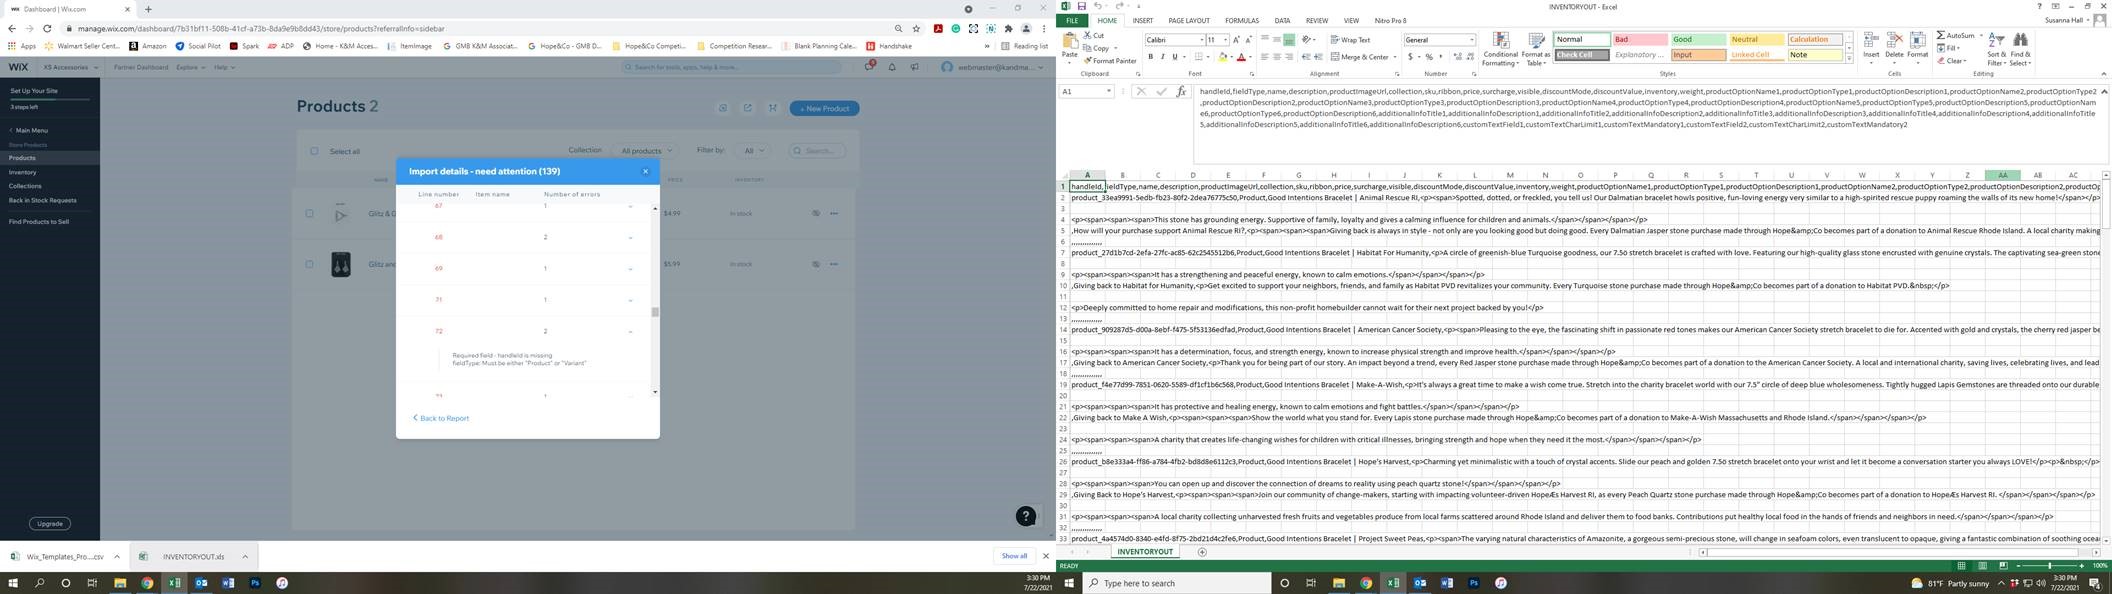The image size is (2112, 594).
Task: Open the FILE backstage menu
Action: pyautogui.click(x=1072, y=20)
